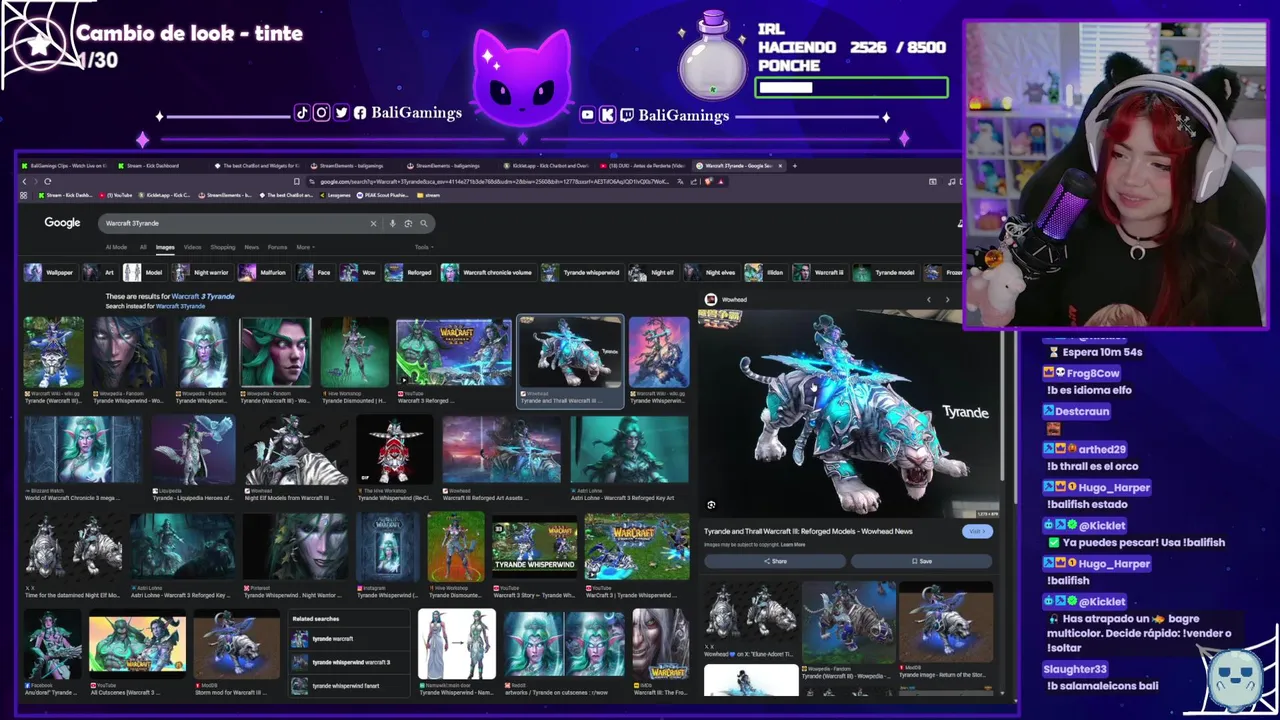Open the Wowpedia Tyrande related thumbnail in preview
The image size is (1280, 720).
coord(848,622)
